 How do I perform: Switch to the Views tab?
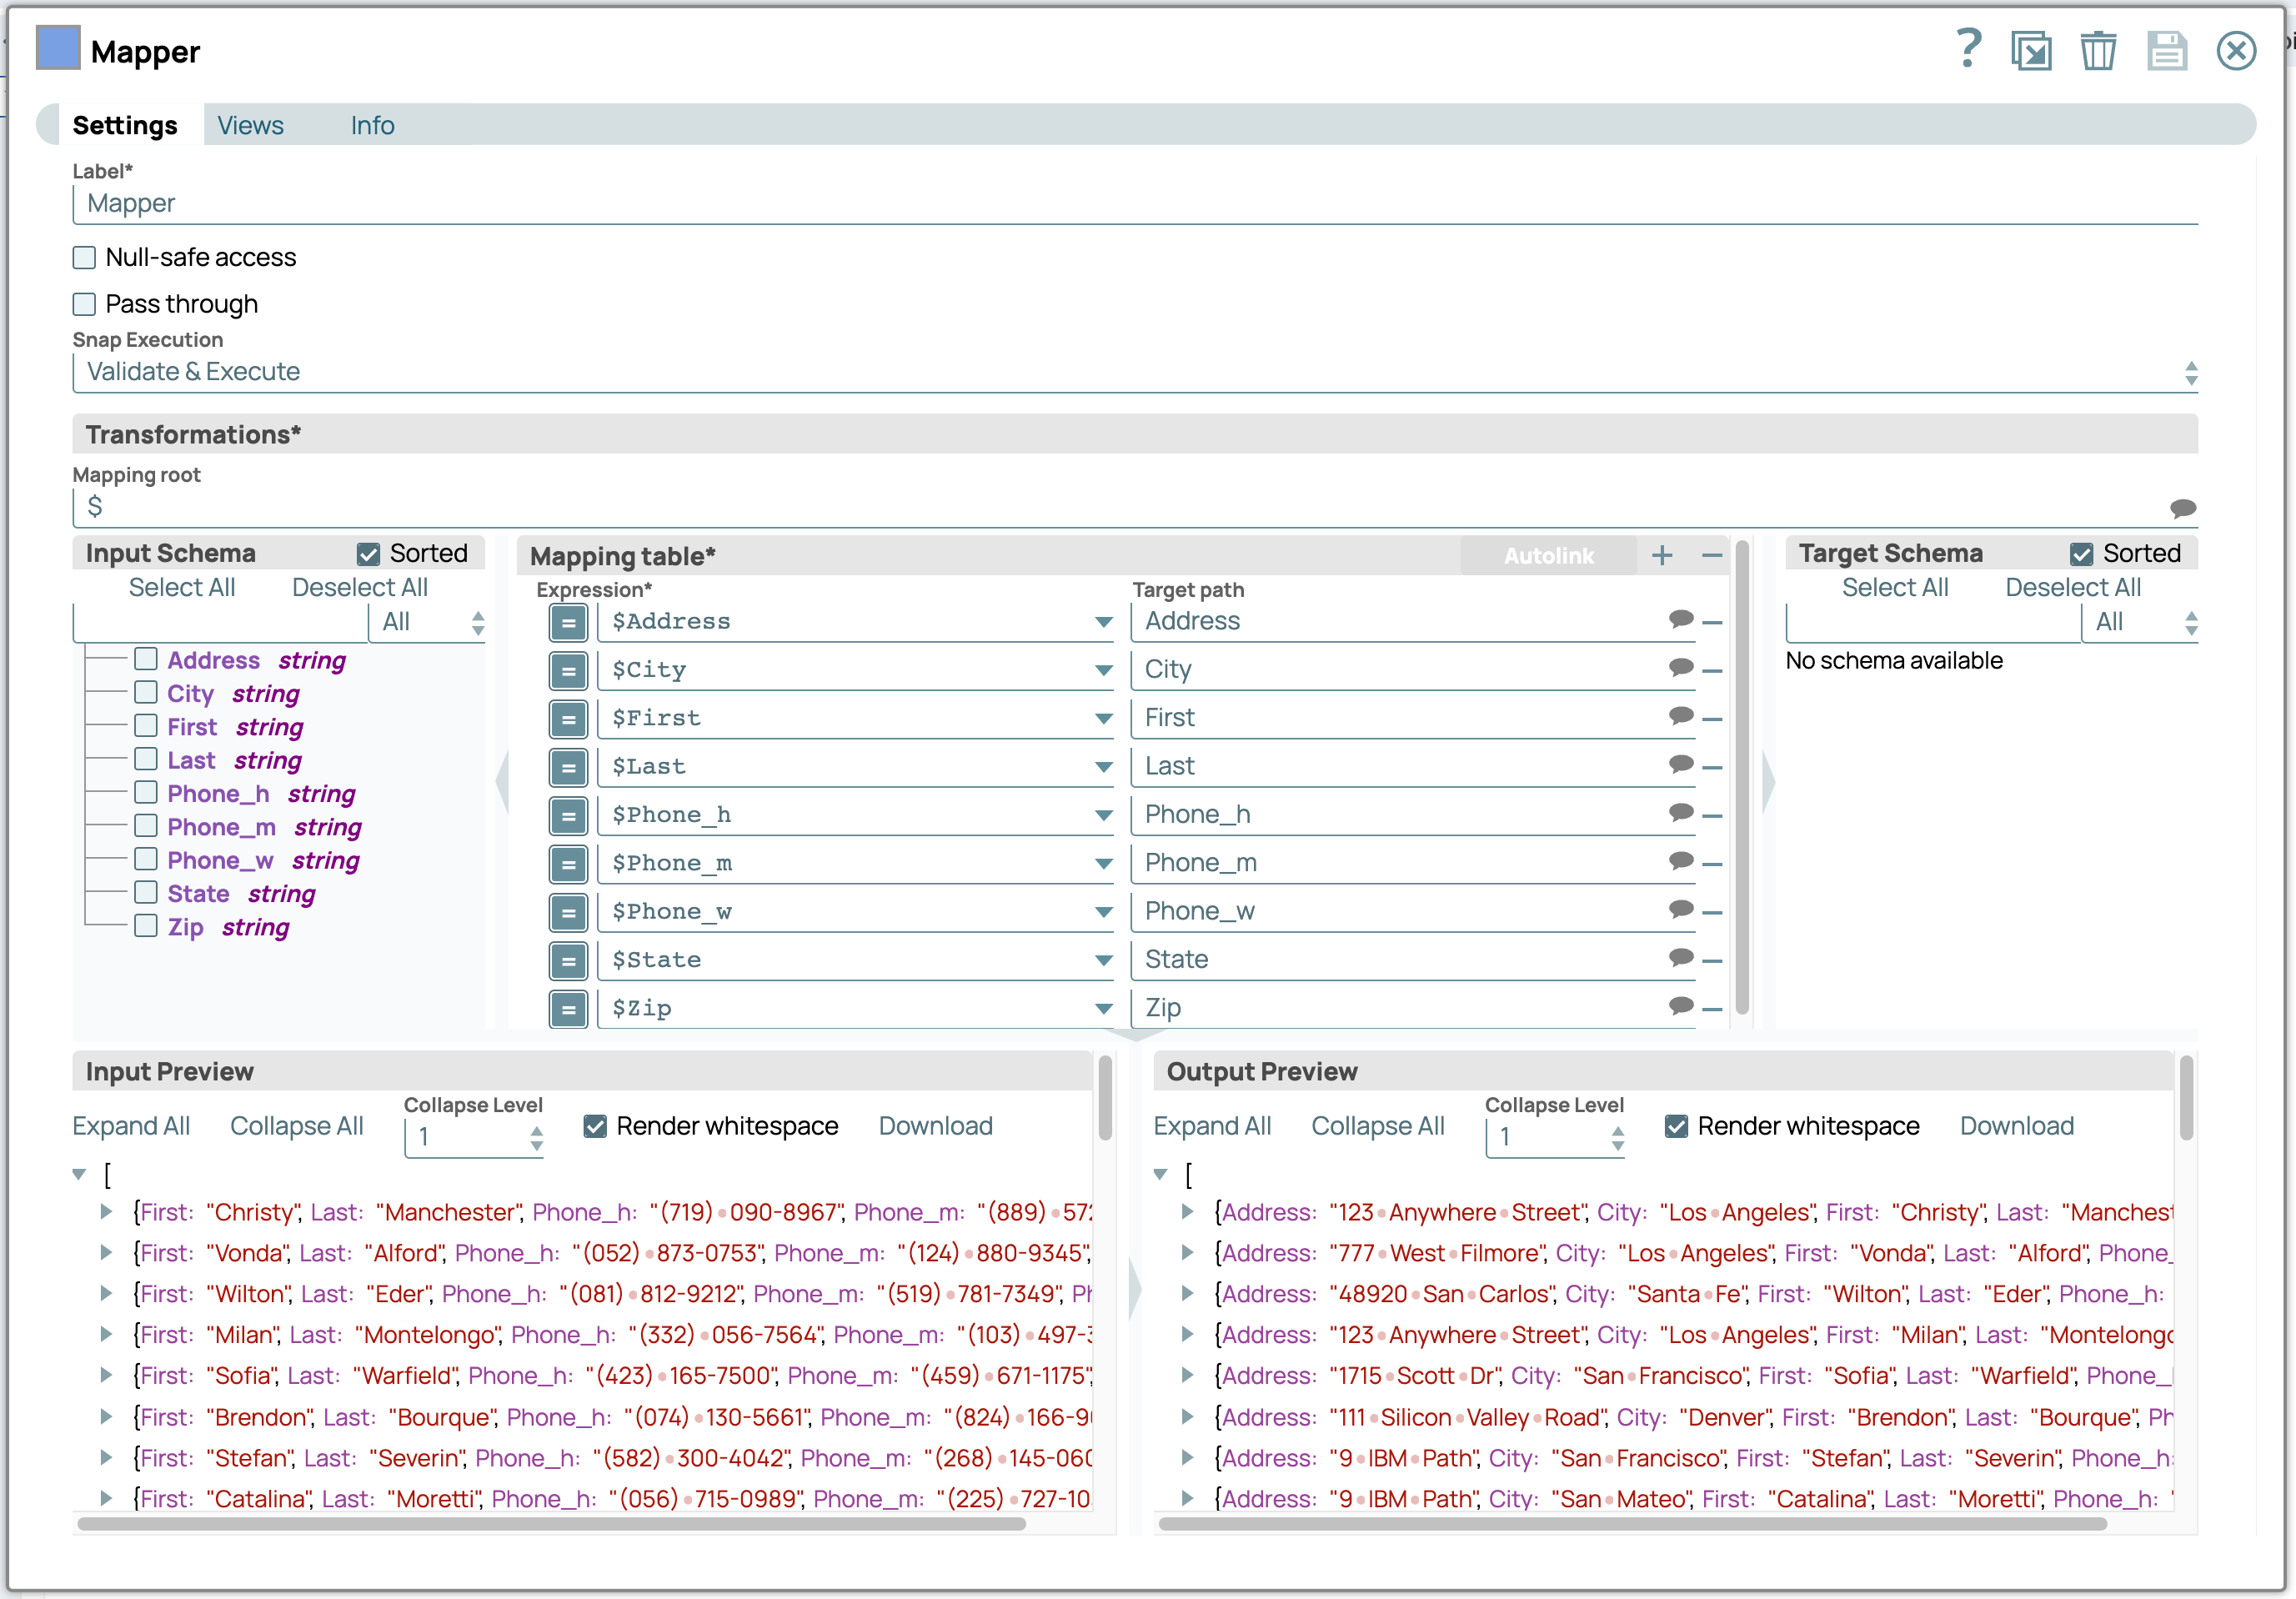(250, 126)
